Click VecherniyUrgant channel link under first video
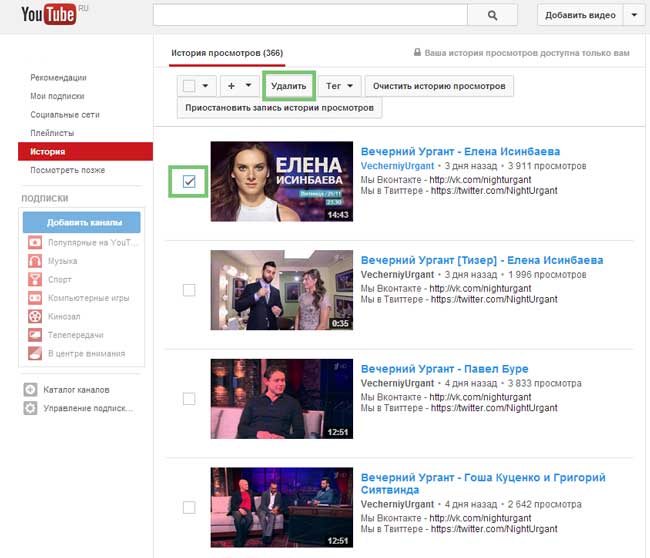The image size is (650, 558). click(x=397, y=166)
